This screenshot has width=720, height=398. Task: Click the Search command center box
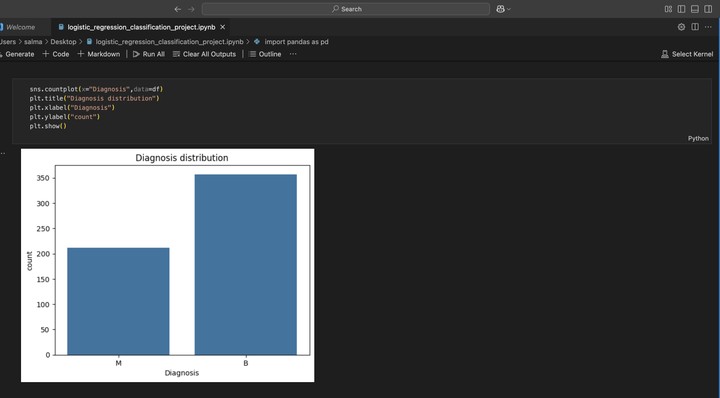click(x=346, y=9)
